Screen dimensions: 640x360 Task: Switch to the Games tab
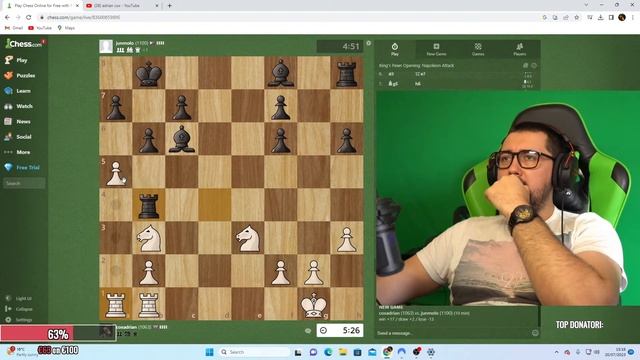point(478,49)
